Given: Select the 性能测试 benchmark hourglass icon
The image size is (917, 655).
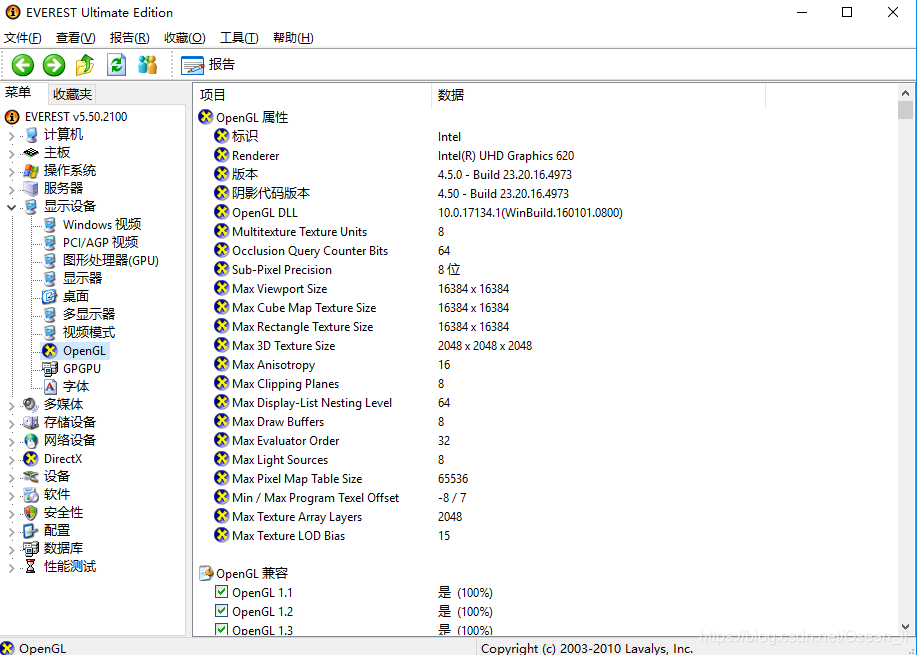Looking at the screenshot, I should (x=30, y=566).
